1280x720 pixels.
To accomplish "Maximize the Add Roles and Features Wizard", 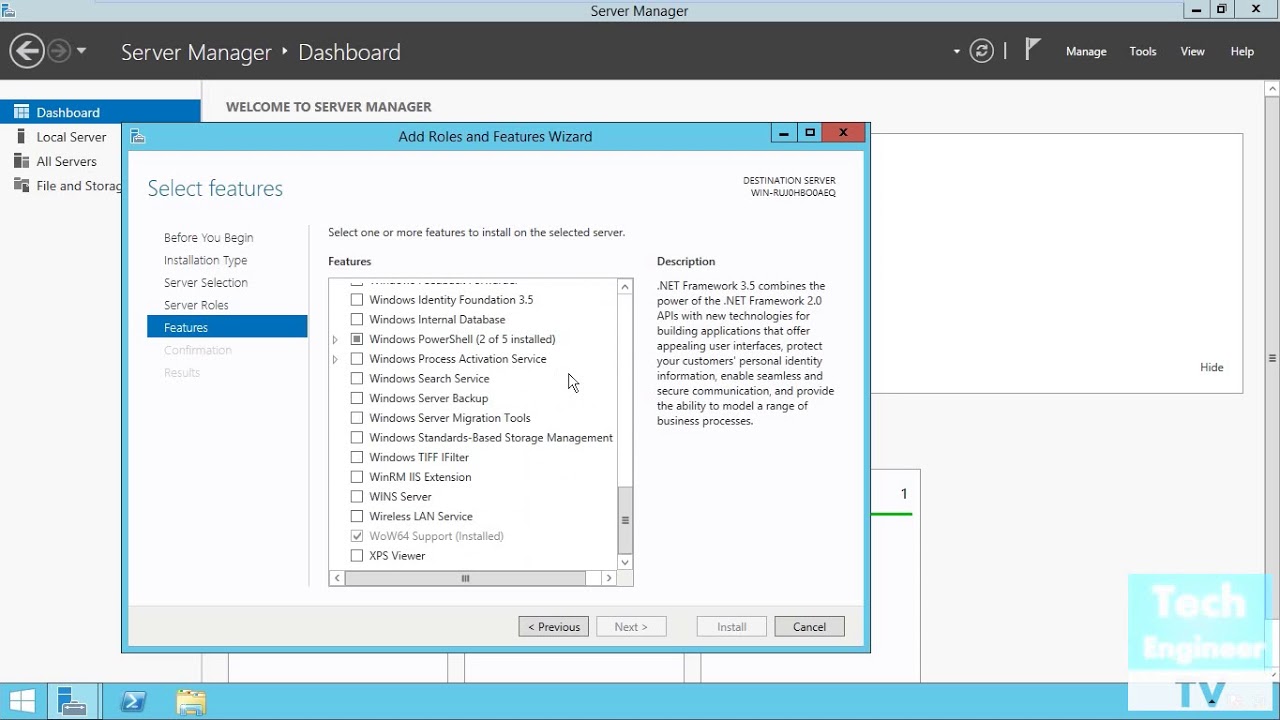I will (810, 133).
